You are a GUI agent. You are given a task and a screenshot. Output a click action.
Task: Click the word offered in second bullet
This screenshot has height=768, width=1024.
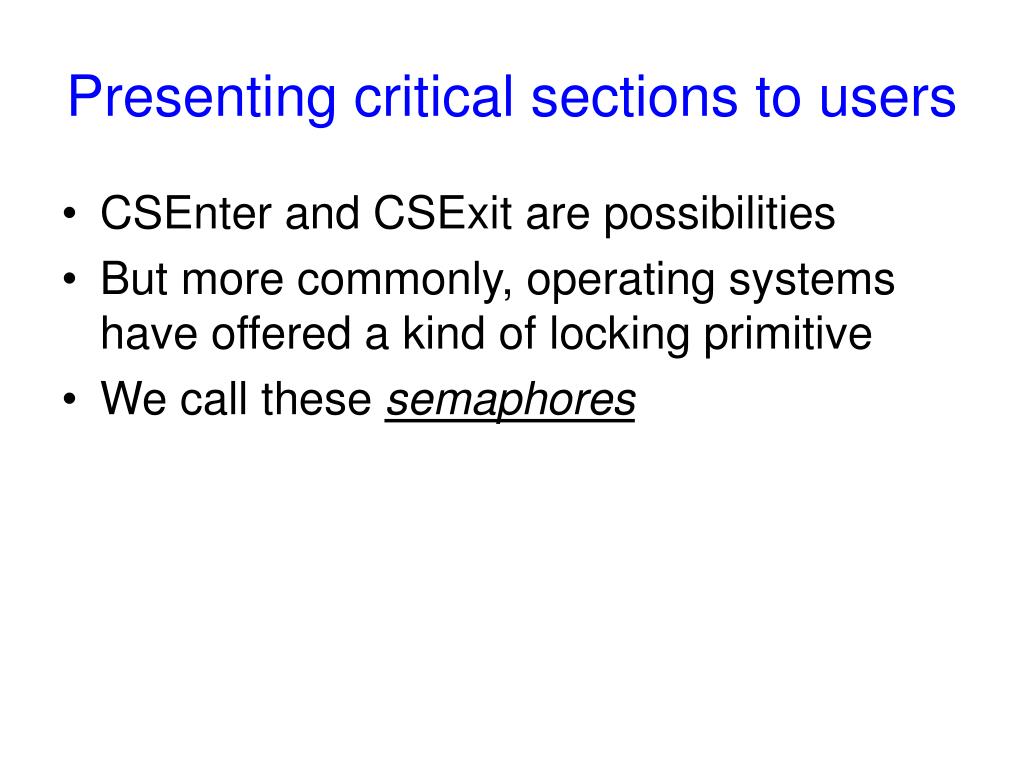[x=281, y=334]
